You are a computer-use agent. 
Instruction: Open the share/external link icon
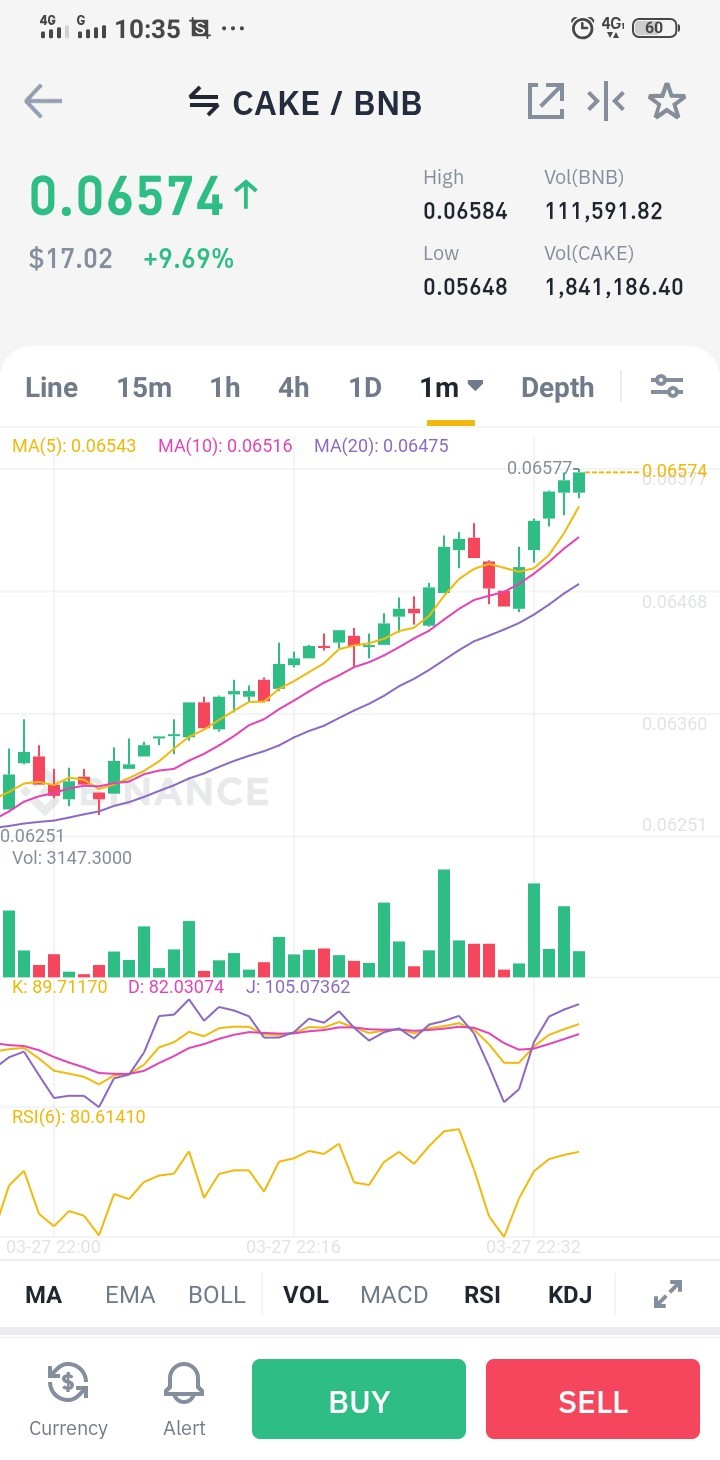tap(546, 101)
